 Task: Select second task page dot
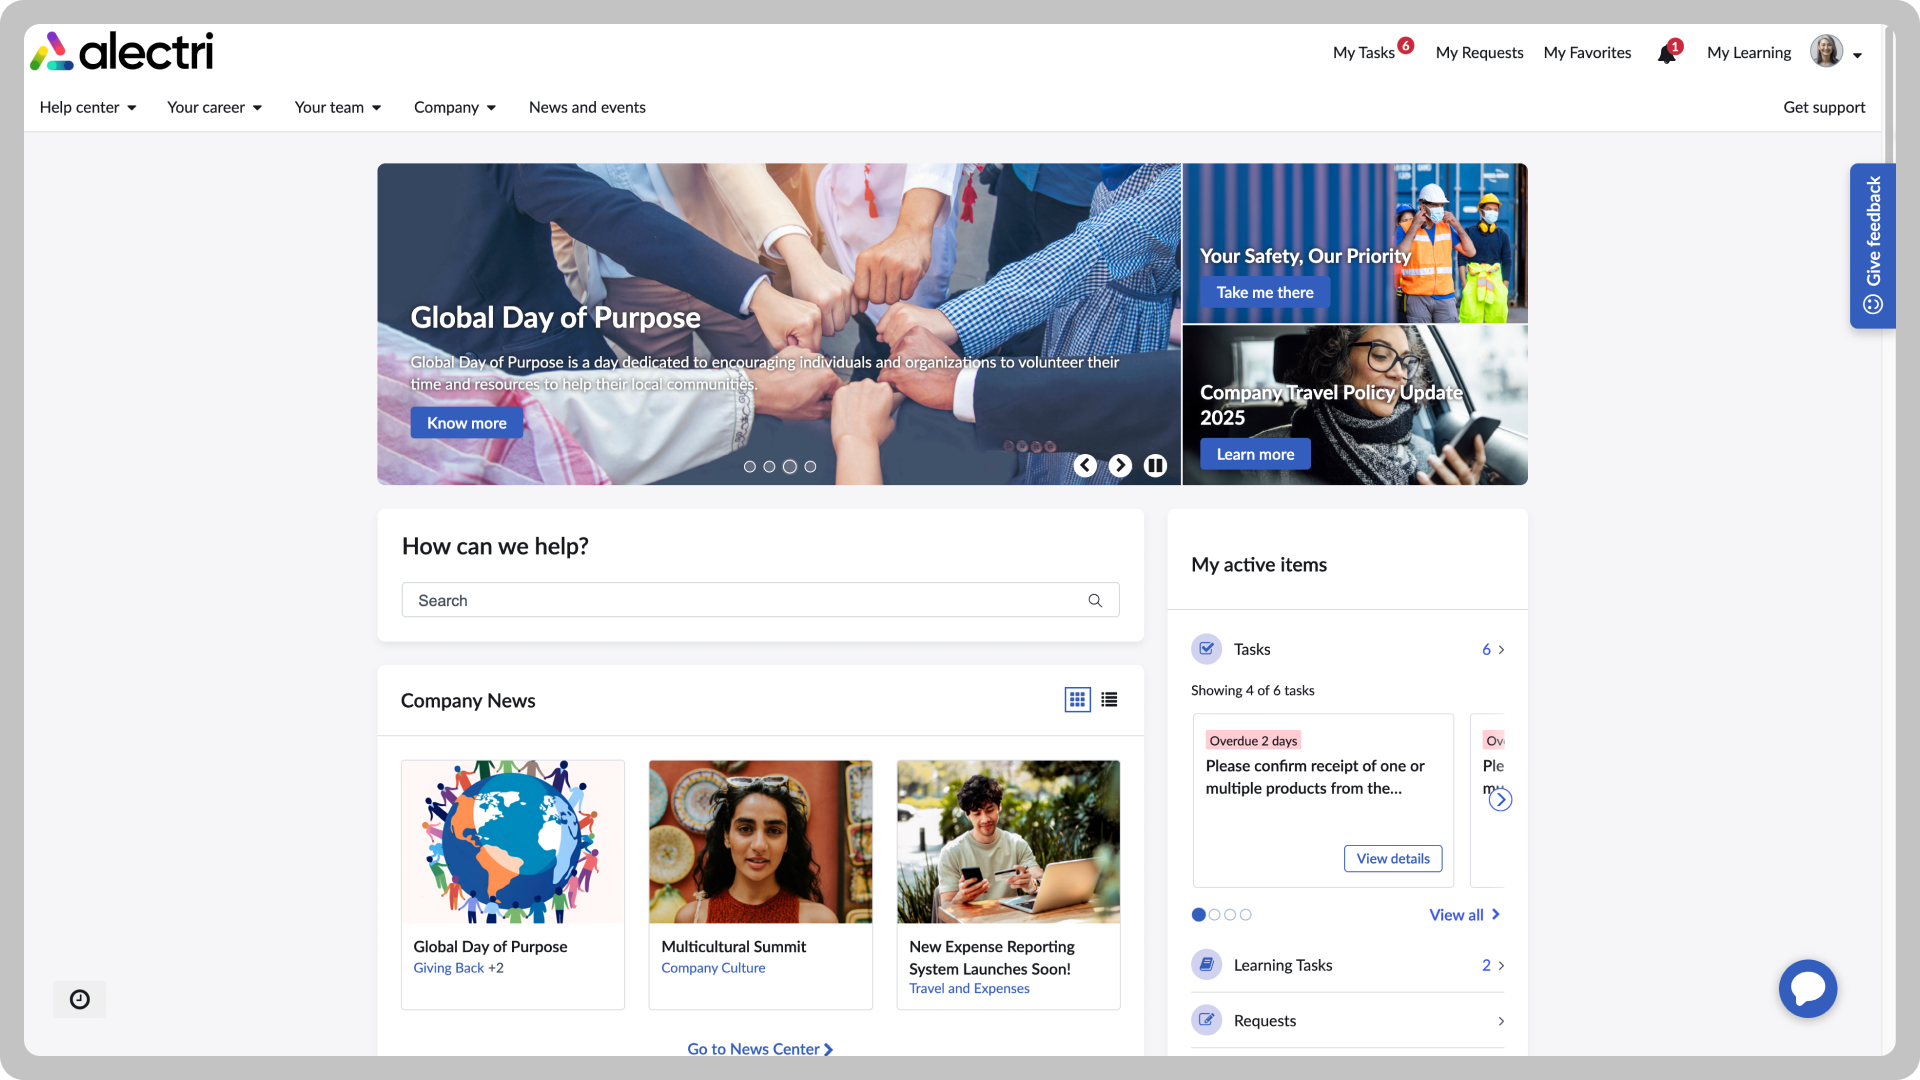point(1214,914)
